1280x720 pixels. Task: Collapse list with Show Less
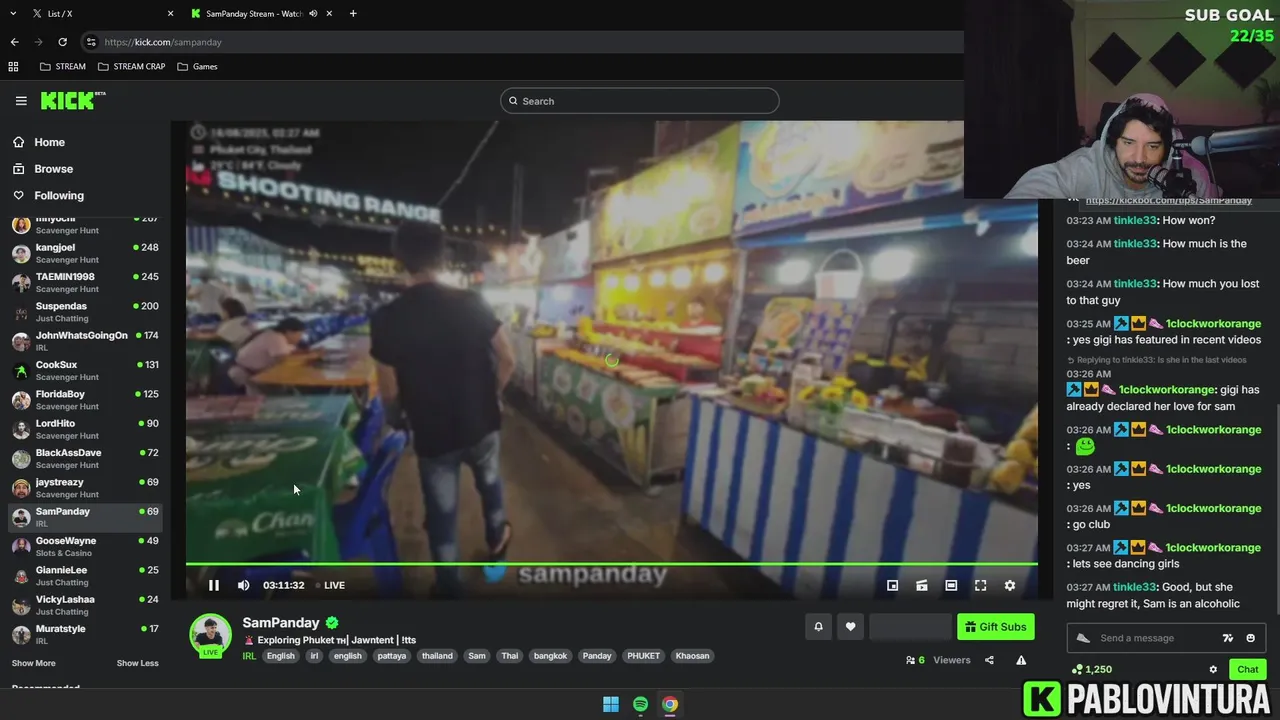point(137,663)
